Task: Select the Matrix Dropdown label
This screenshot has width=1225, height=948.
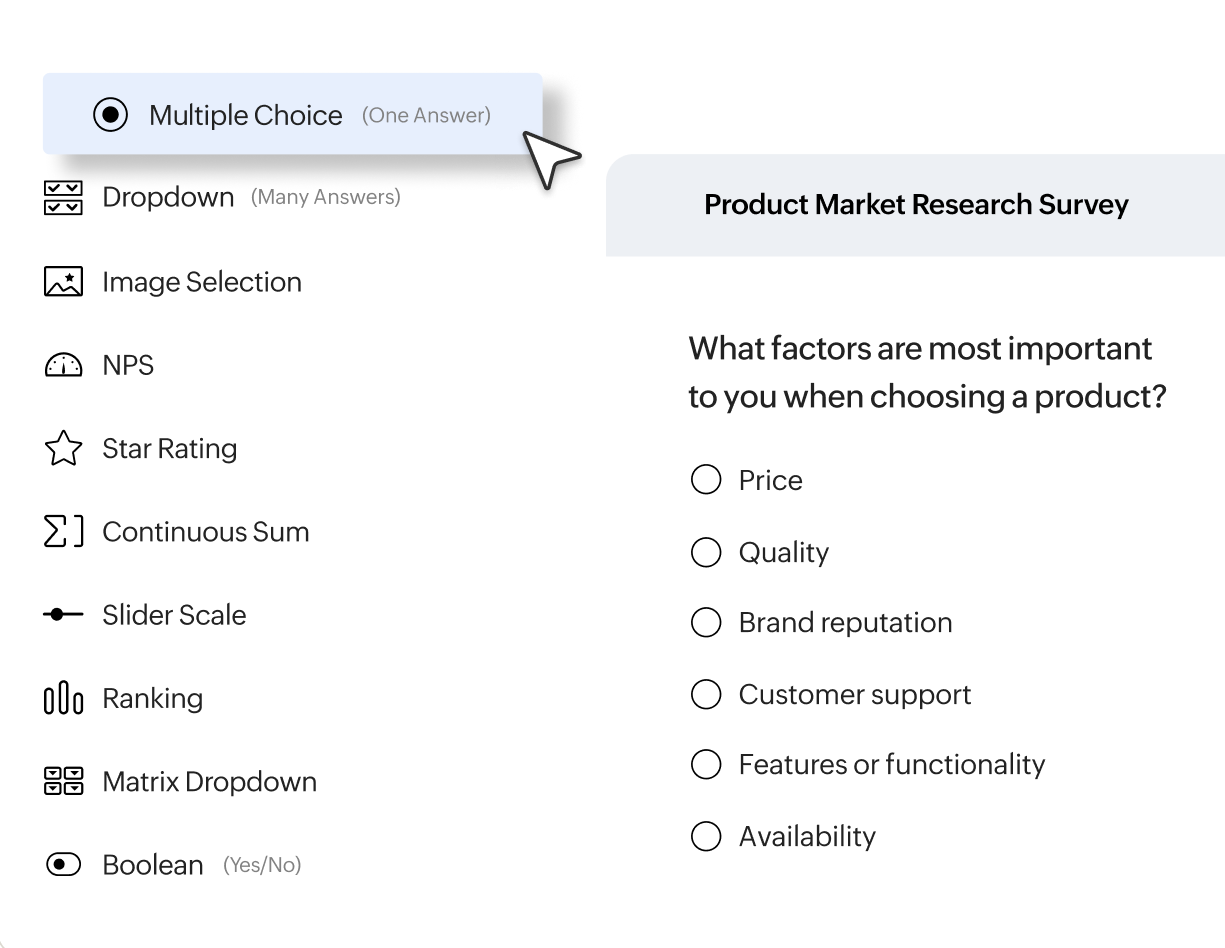Action: coord(209,781)
